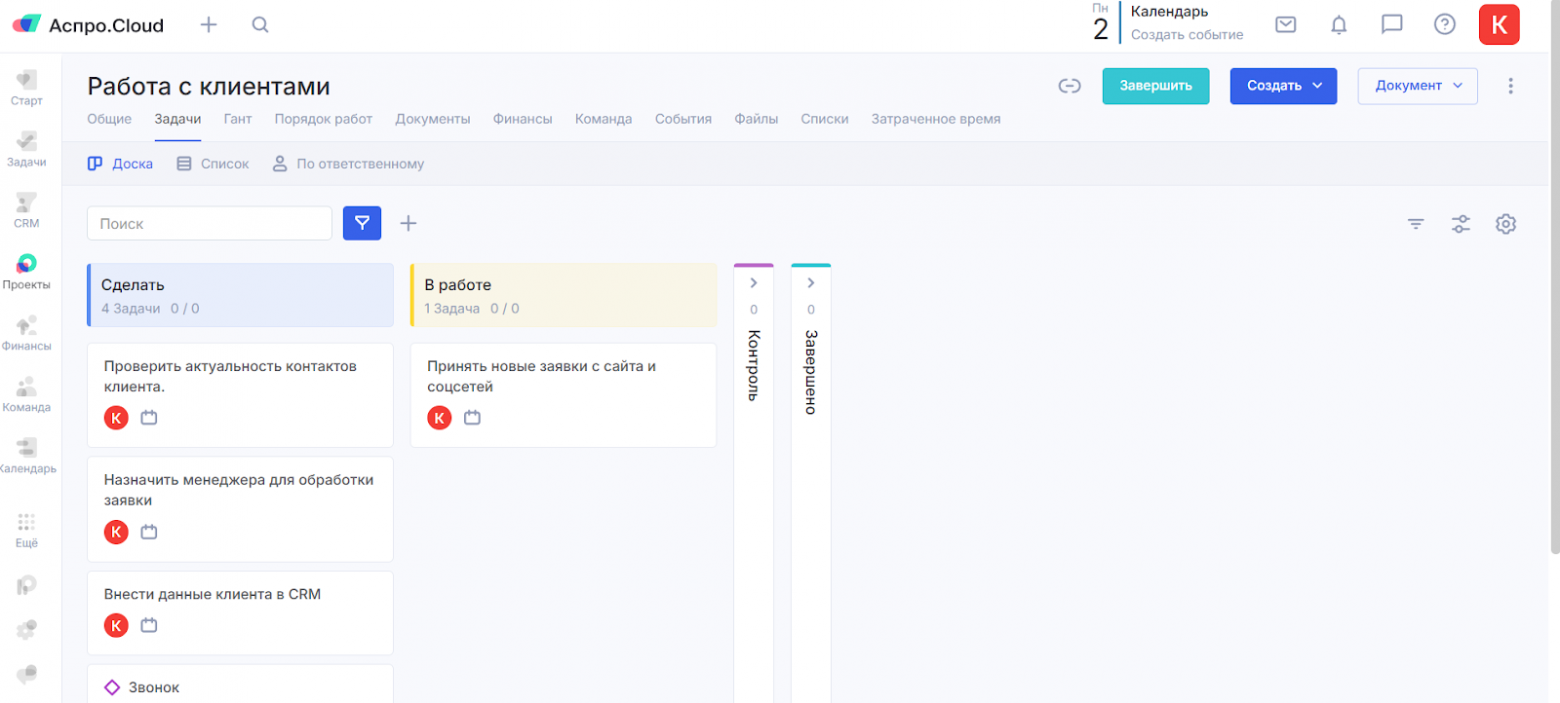Screen dimensions: 1560x703
Task: Expand the Завершено column
Action: point(811,283)
